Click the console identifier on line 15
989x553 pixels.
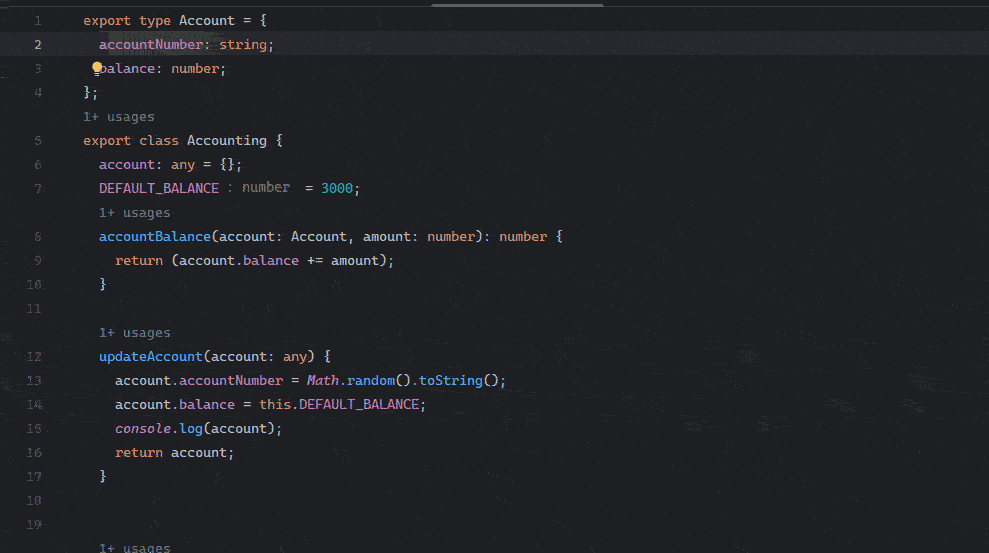click(142, 429)
